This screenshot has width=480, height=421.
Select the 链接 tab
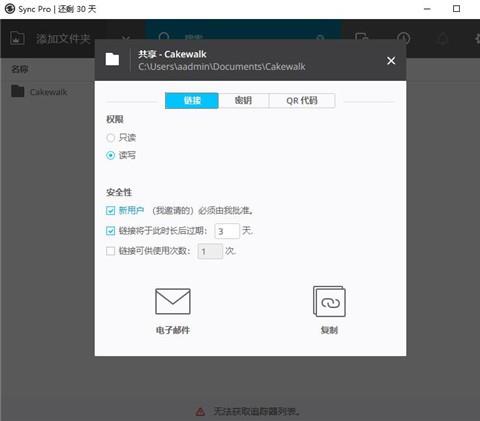click(x=192, y=100)
